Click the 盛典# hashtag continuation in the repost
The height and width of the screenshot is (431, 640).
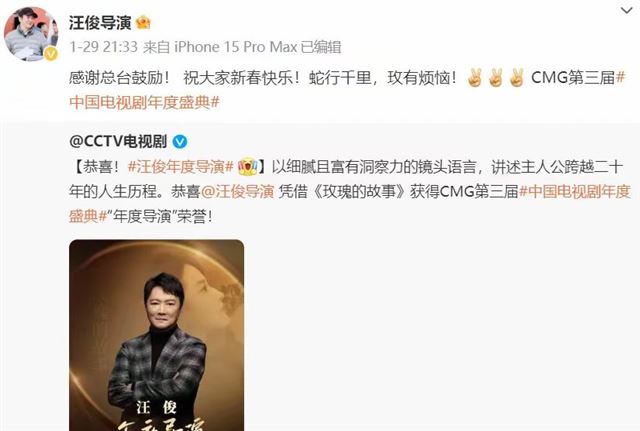point(88,216)
